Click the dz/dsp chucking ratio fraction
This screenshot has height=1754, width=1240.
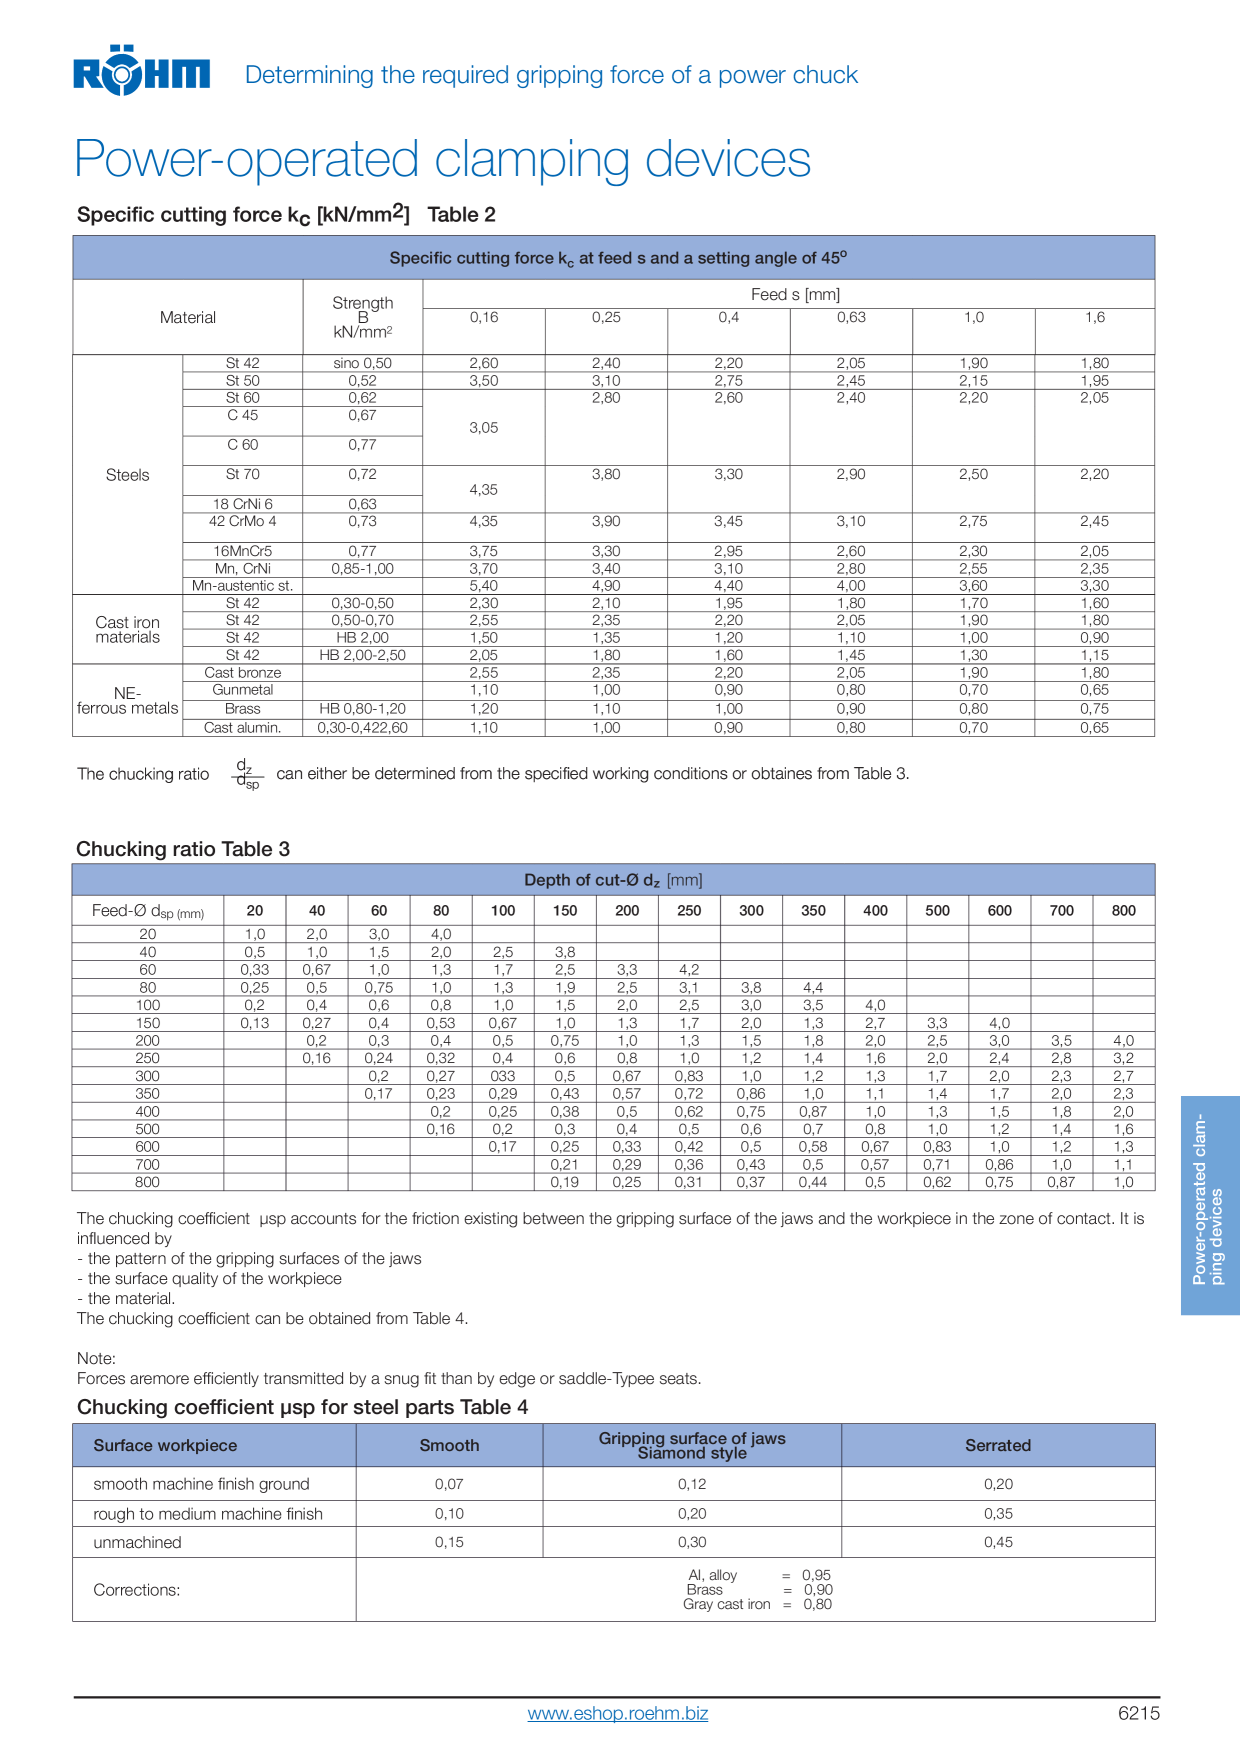[247, 774]
